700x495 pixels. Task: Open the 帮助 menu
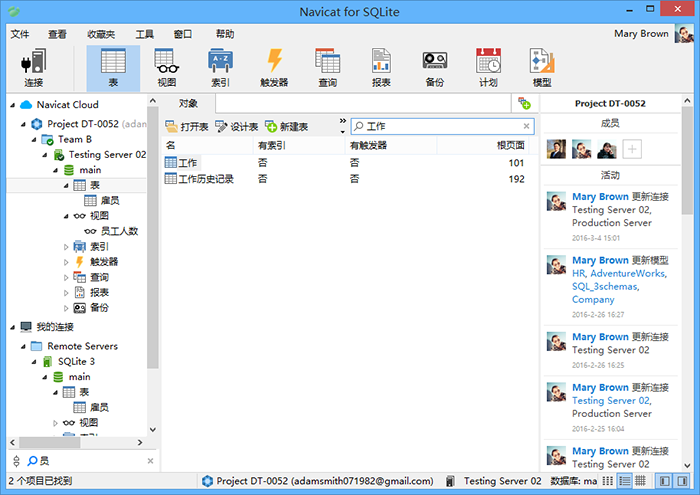225,34
